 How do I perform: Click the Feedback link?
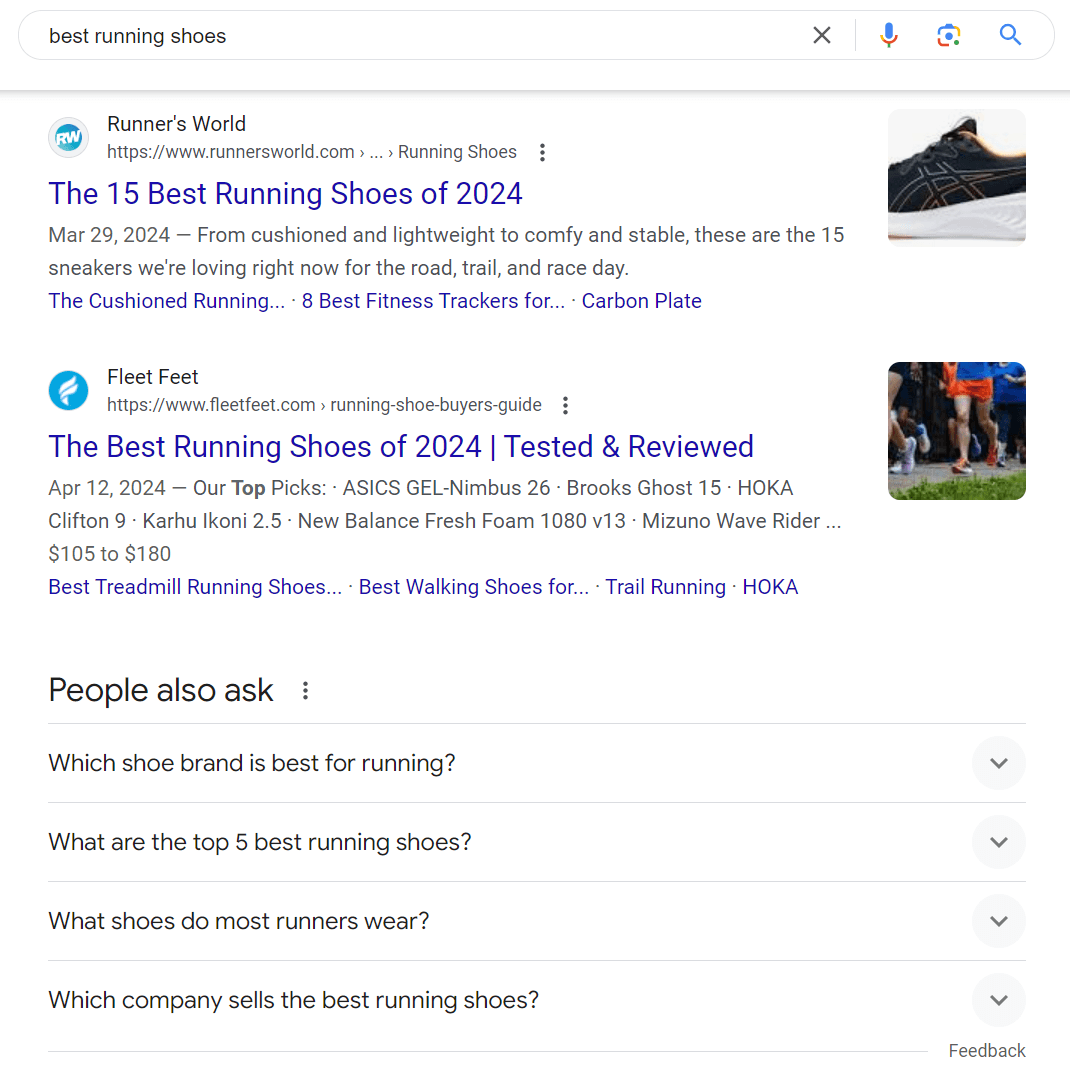(x=987, y=1051)
